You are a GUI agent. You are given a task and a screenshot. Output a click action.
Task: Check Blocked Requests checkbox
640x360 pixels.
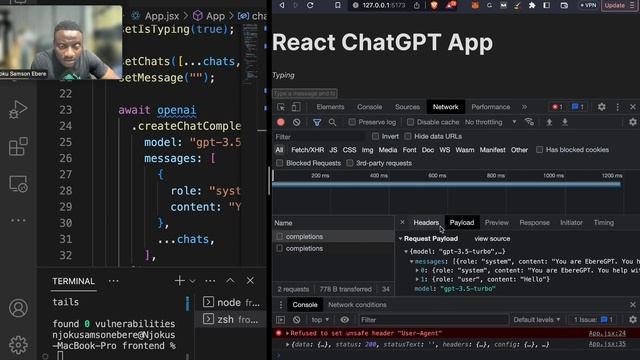click(x=280, y=163)
